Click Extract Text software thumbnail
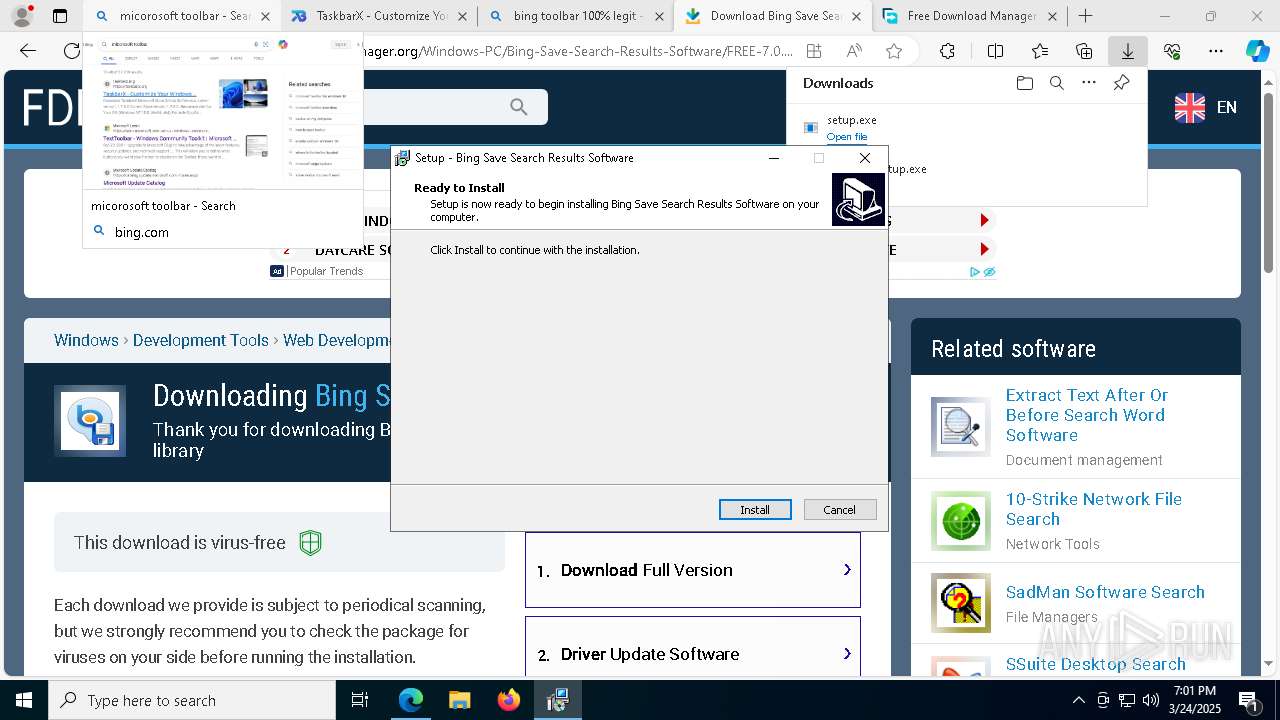 tap(961, 427)
